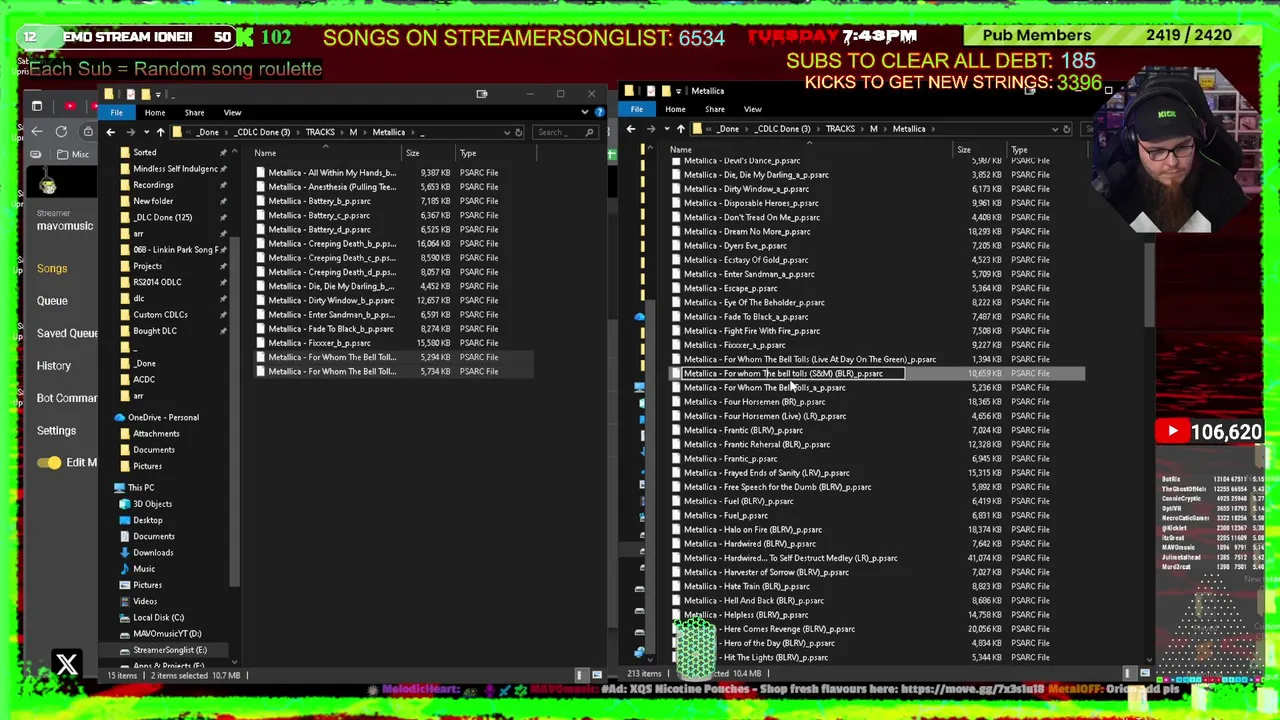1280x720 pixels.
Task: Open Settings in StreamerSonglist sidebar
Action: pos(56,430)
